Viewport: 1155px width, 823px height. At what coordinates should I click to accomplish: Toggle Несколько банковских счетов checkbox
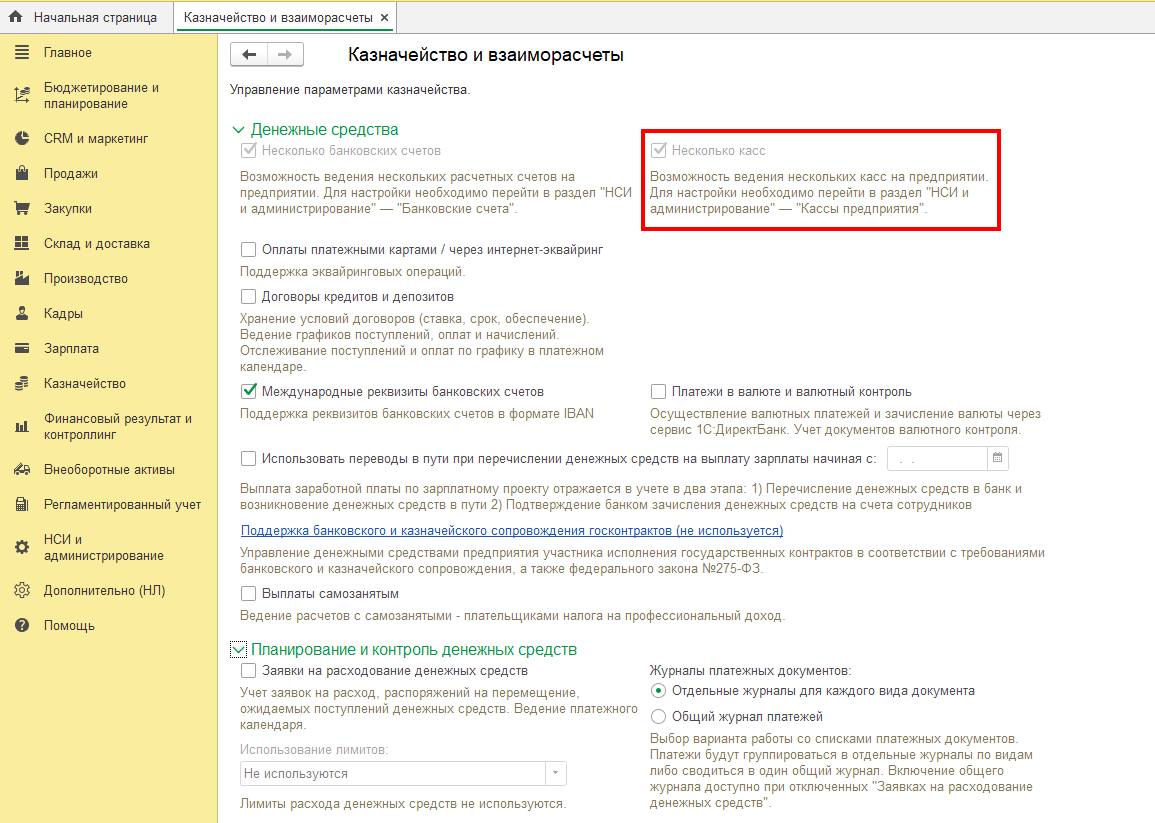click(x=249, y=150)
